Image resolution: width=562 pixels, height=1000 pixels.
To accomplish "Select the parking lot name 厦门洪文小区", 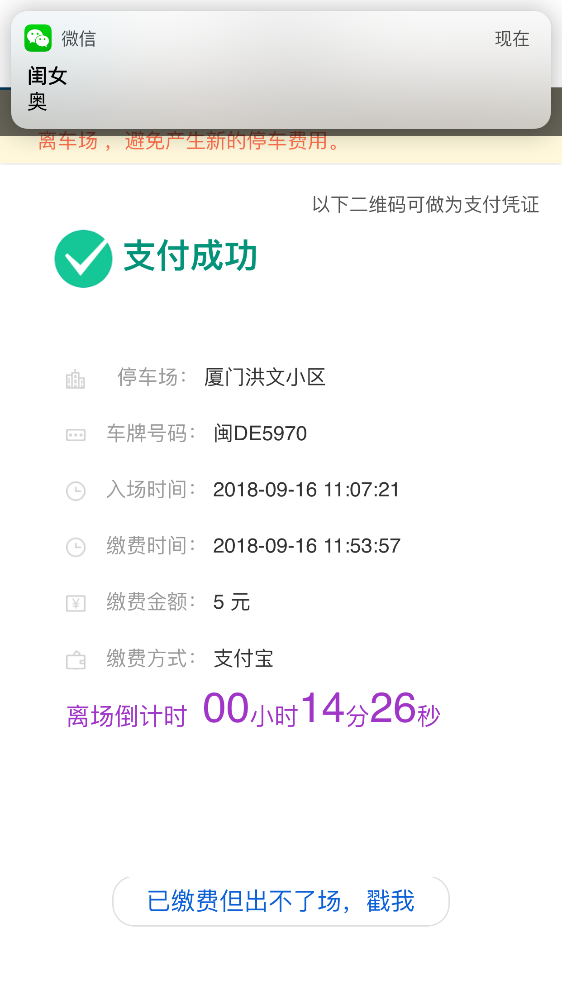I will click(x=265, y=377).
